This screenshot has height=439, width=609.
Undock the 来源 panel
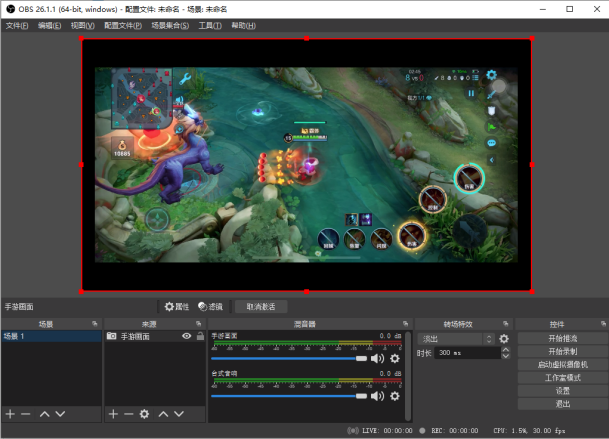(x=198, y=324)
